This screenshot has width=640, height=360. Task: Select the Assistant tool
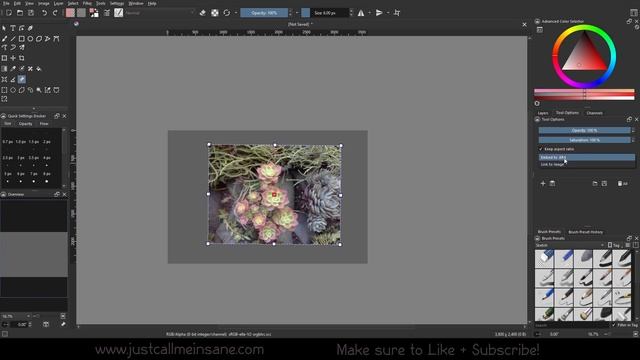click(4, 79)
